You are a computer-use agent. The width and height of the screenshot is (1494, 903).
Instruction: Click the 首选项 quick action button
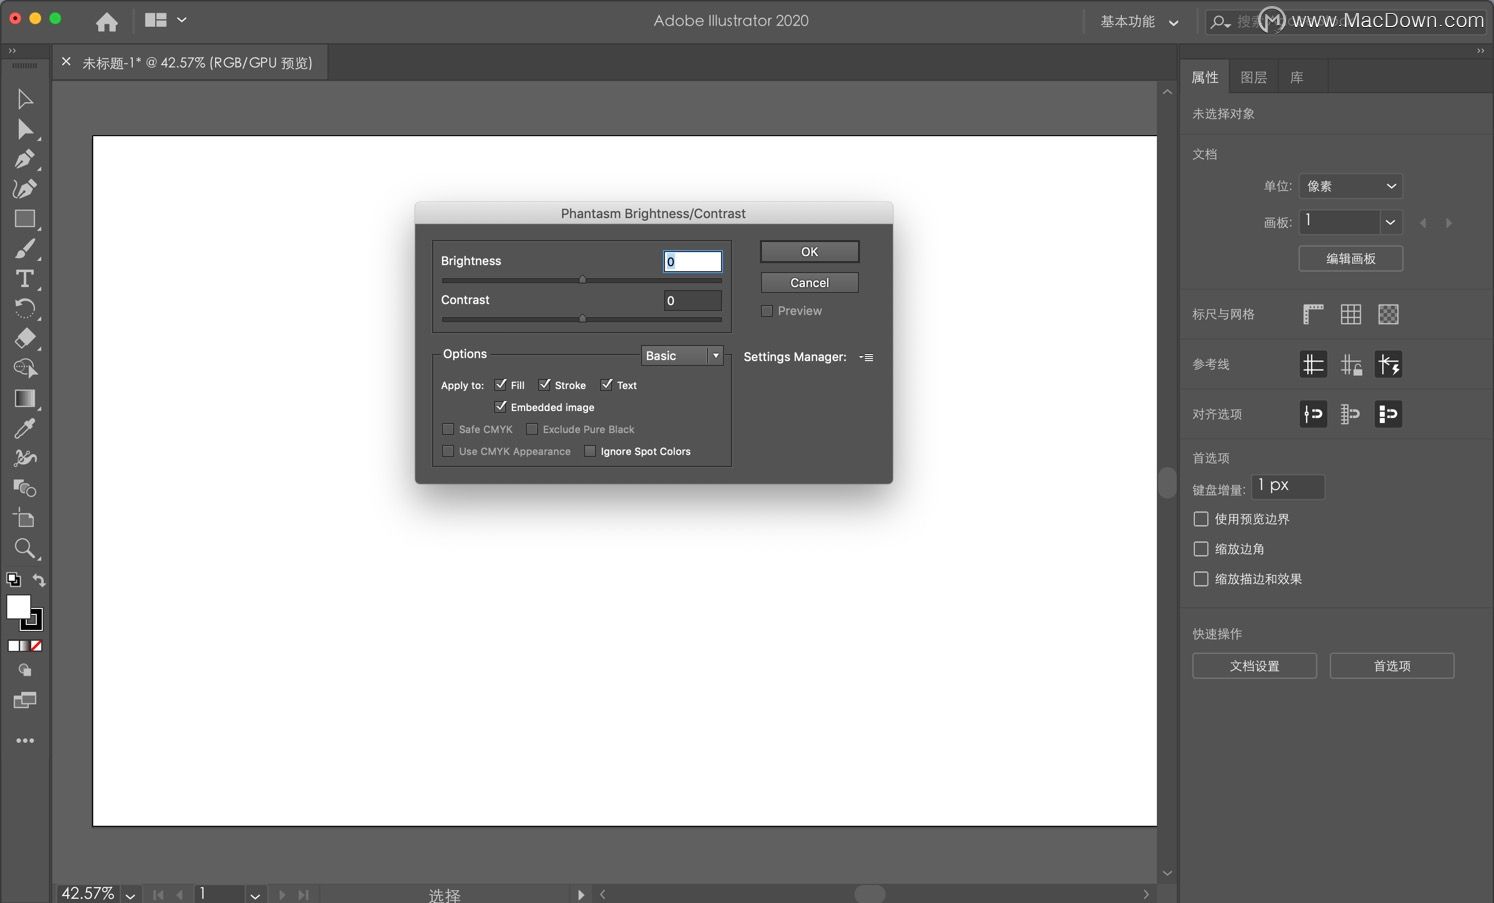click(1392, 666)
